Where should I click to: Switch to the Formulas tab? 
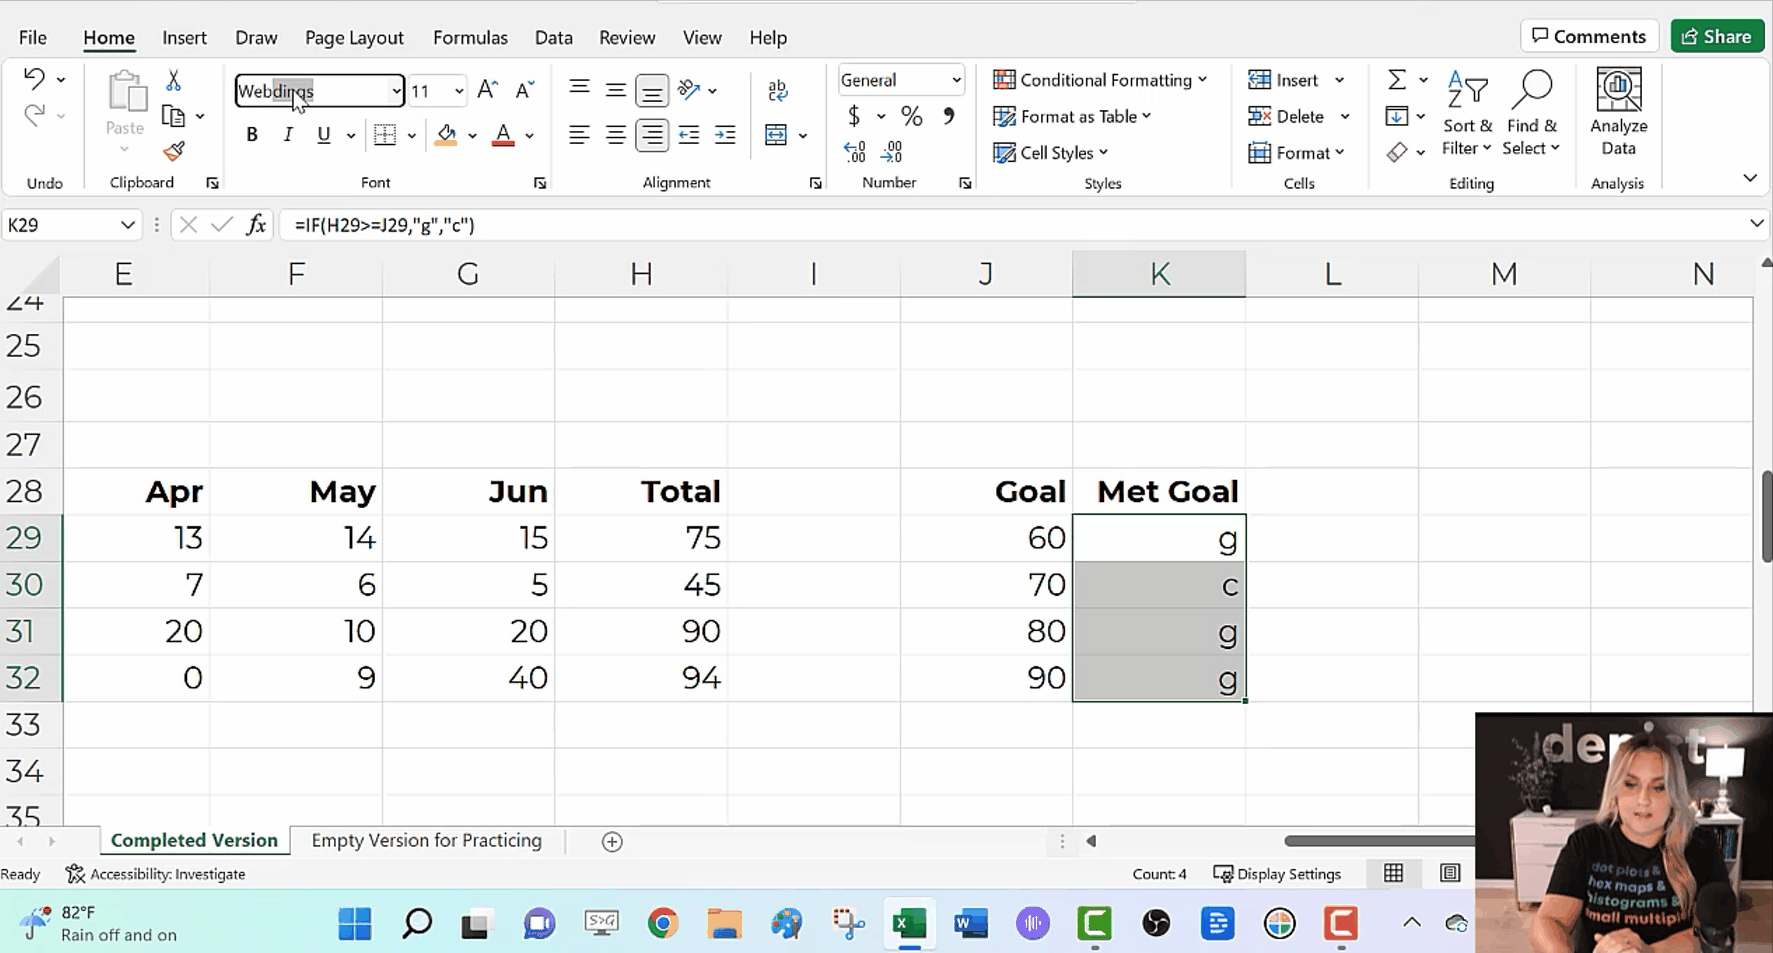(470, 38)
